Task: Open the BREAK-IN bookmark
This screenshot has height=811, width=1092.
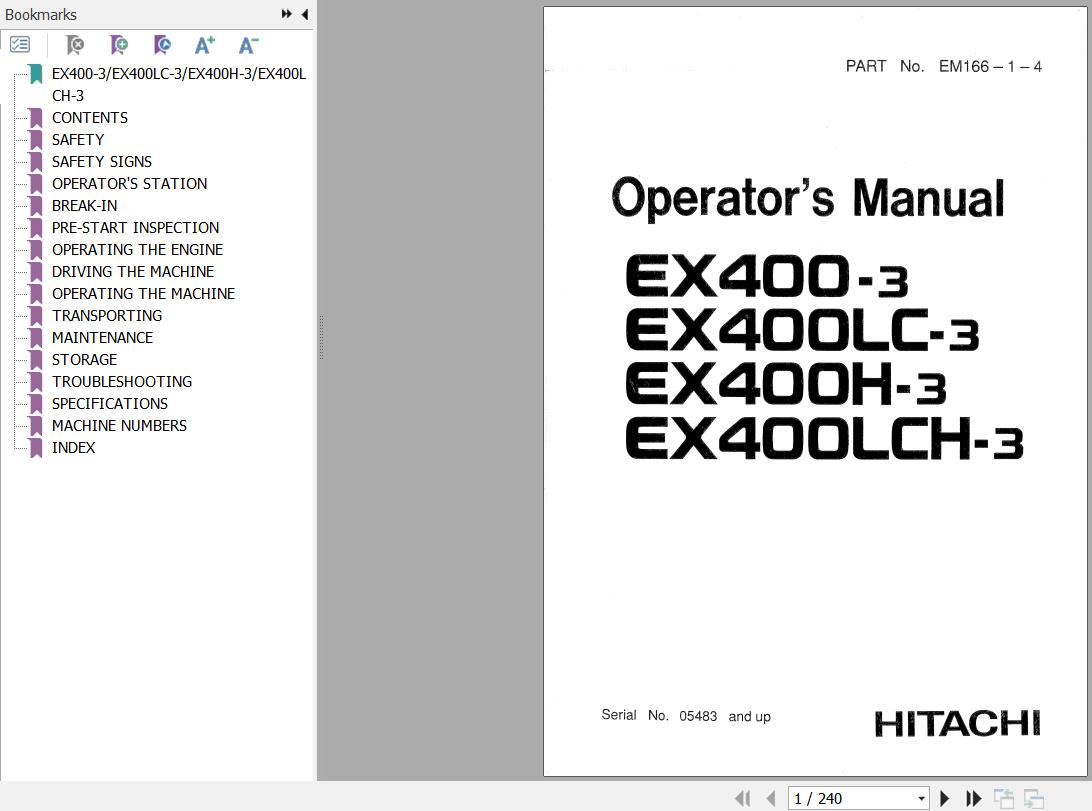Action: pyautogui.click(x=84, y=206)
